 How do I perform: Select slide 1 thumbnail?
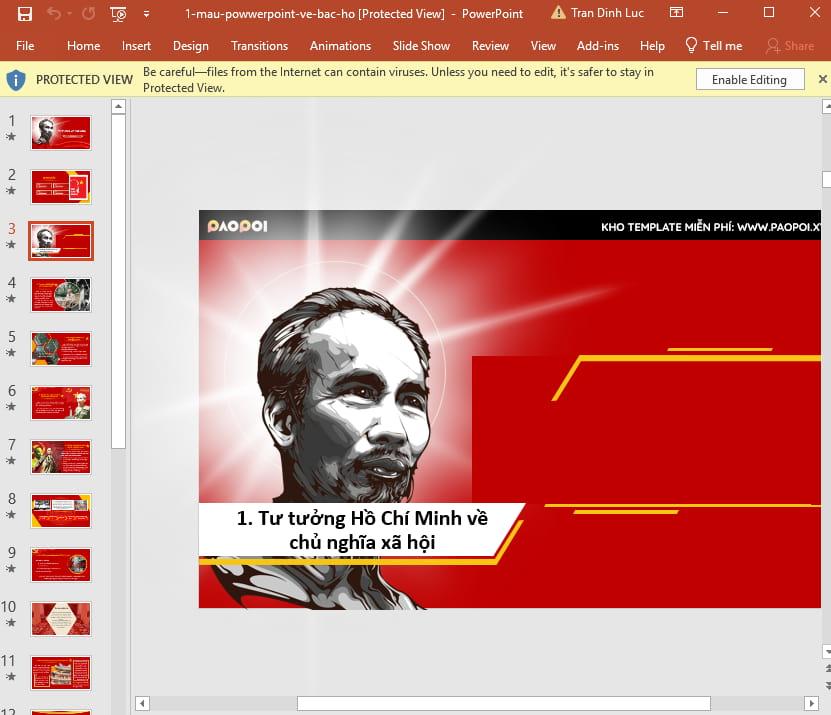(61, 133)
